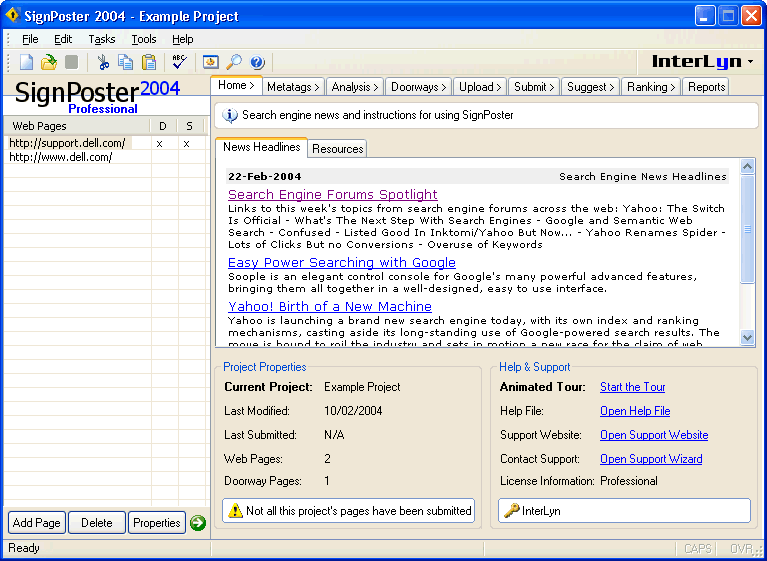767x561 pixels.
Task: Click the preview window toolbar icon
Action: (211, 62)
